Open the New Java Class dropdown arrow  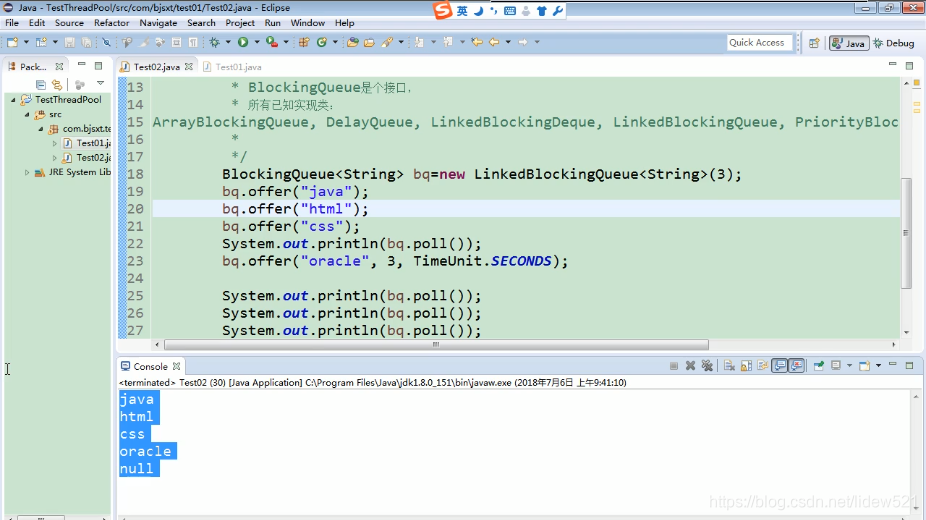tap(335, 42)
